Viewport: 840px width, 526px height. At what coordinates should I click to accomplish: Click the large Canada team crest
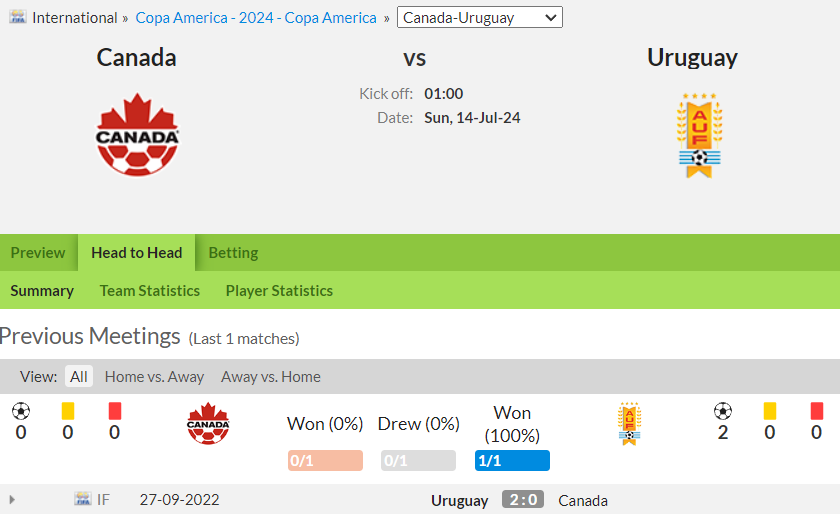137,135
